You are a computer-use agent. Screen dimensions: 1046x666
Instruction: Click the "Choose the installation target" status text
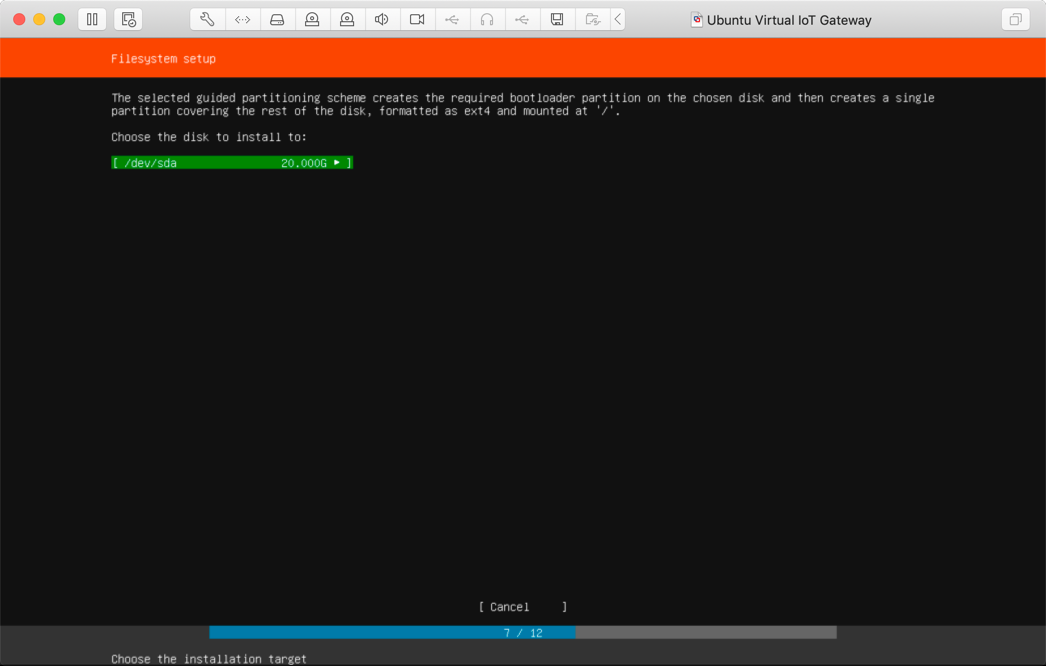209,659
